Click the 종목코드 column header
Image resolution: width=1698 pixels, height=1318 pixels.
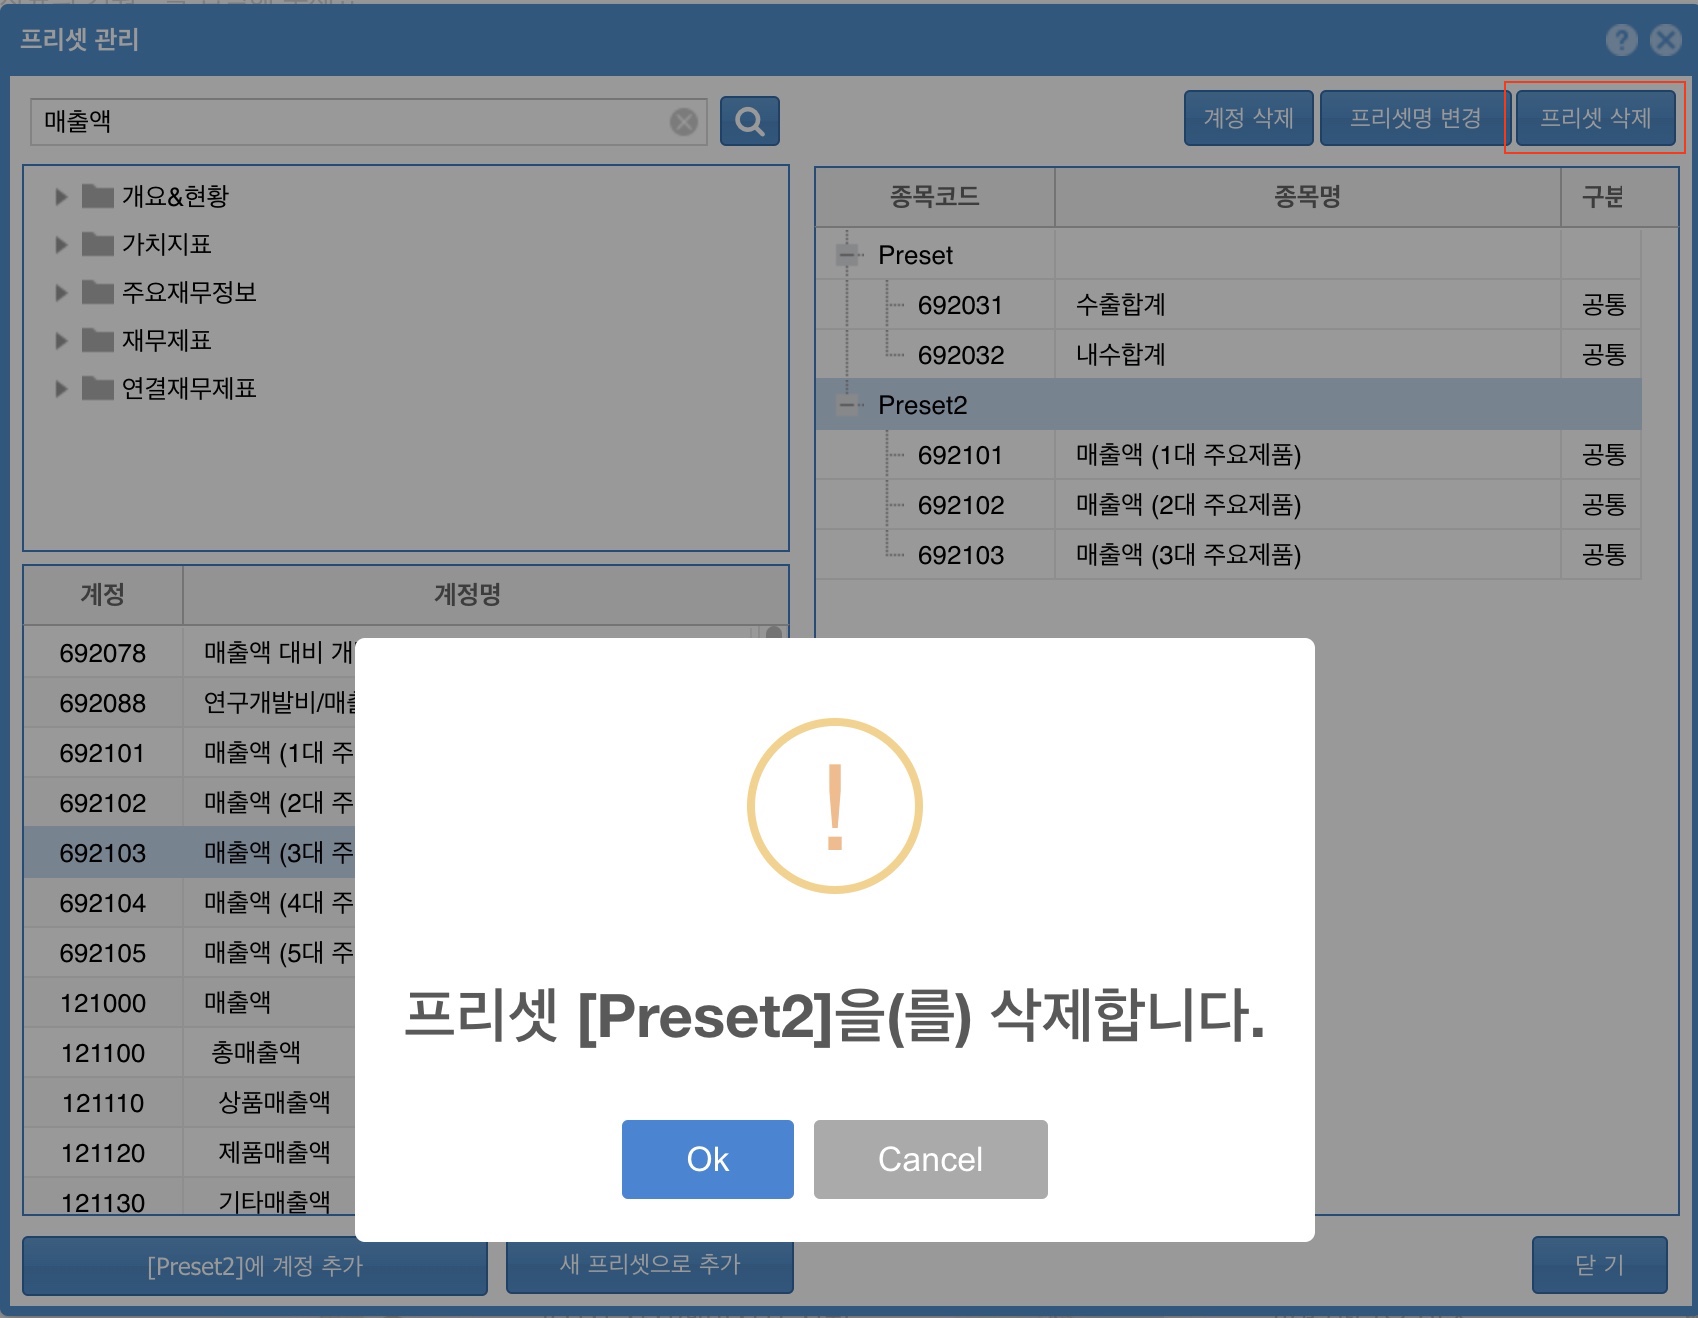coord(935,197)
